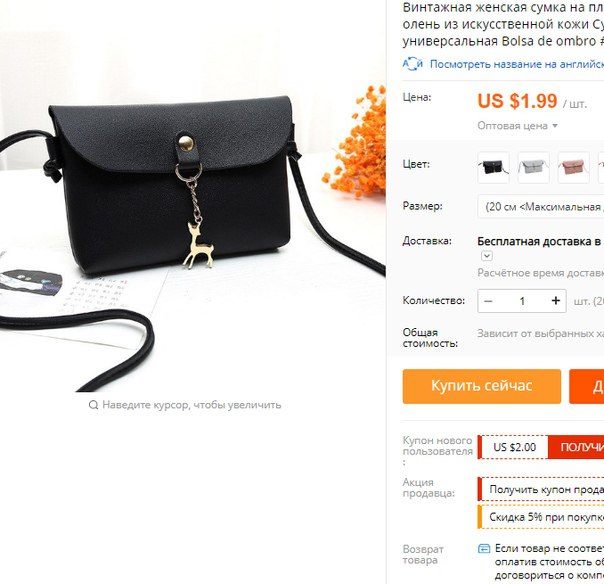Select the 20 см size option
The width and height of the screenshot is (604, 584).
(541, 207)
